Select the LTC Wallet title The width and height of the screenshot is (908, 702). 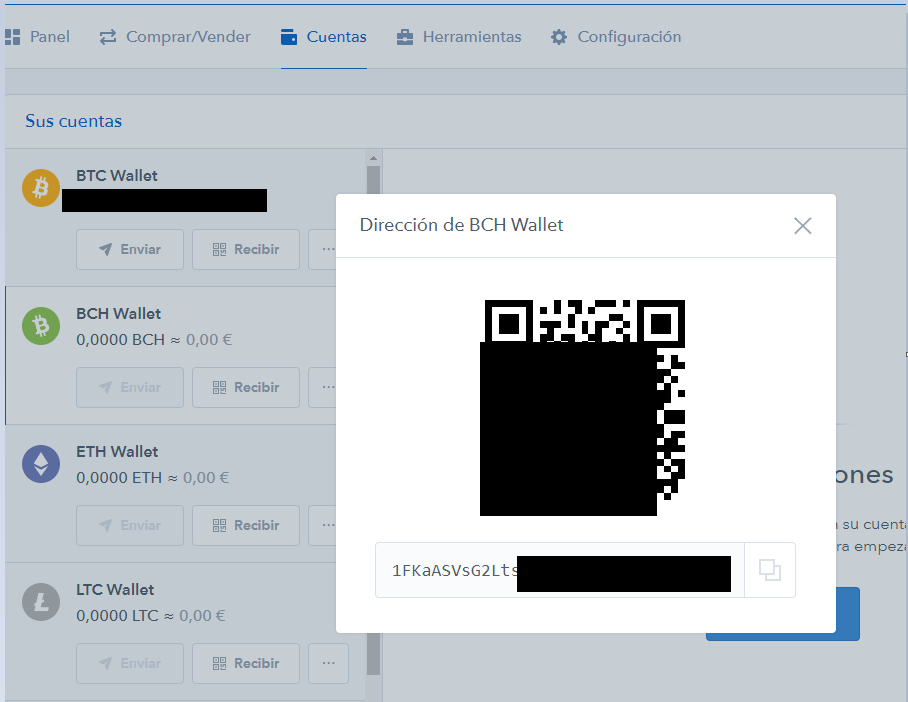(x=115, y=590)
